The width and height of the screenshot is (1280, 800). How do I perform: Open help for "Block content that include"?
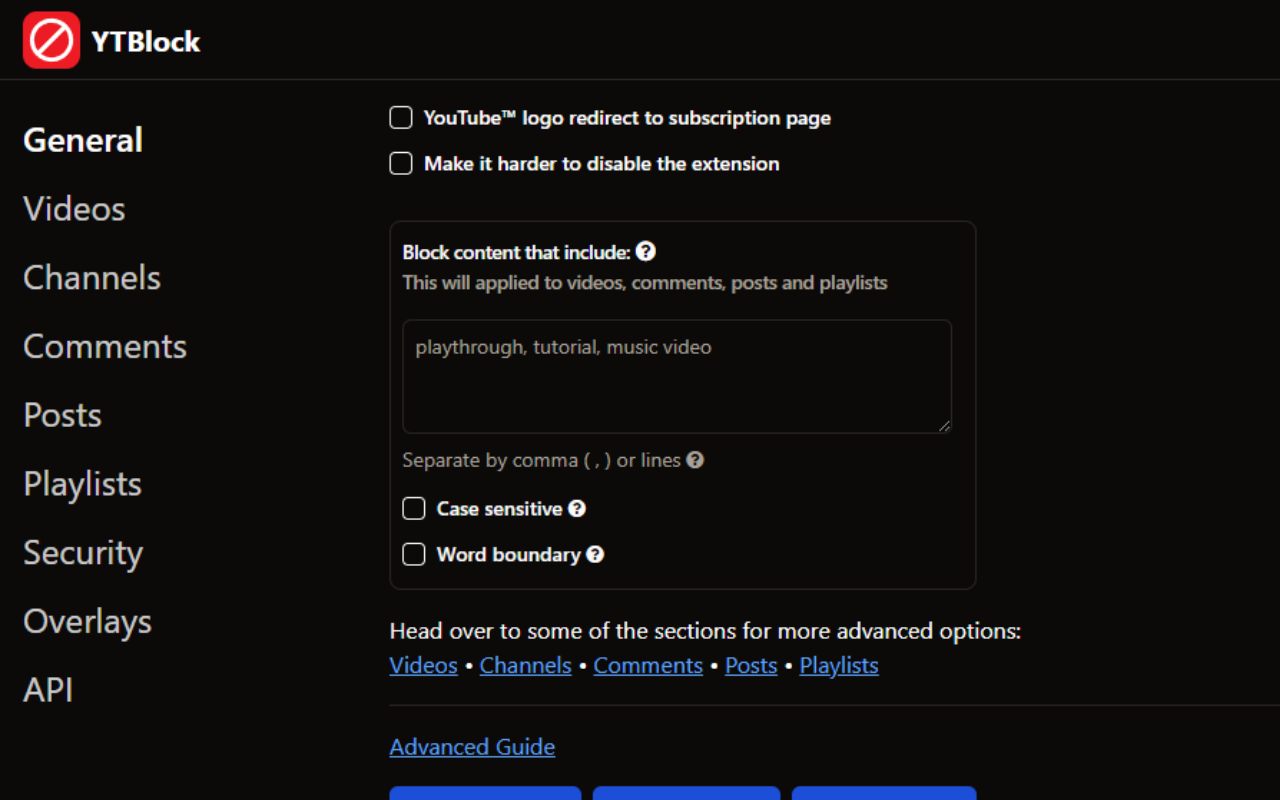click(x=646, y=251)
